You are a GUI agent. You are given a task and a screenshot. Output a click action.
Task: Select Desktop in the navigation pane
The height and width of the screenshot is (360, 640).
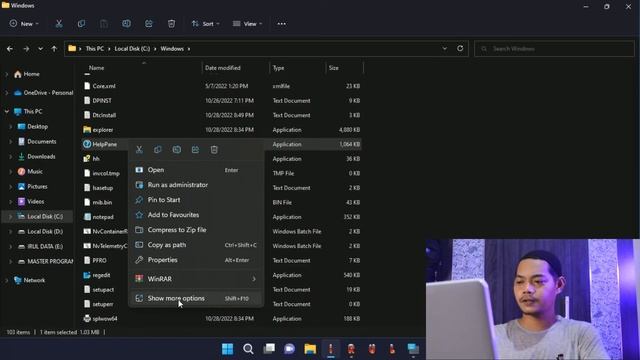38,127
